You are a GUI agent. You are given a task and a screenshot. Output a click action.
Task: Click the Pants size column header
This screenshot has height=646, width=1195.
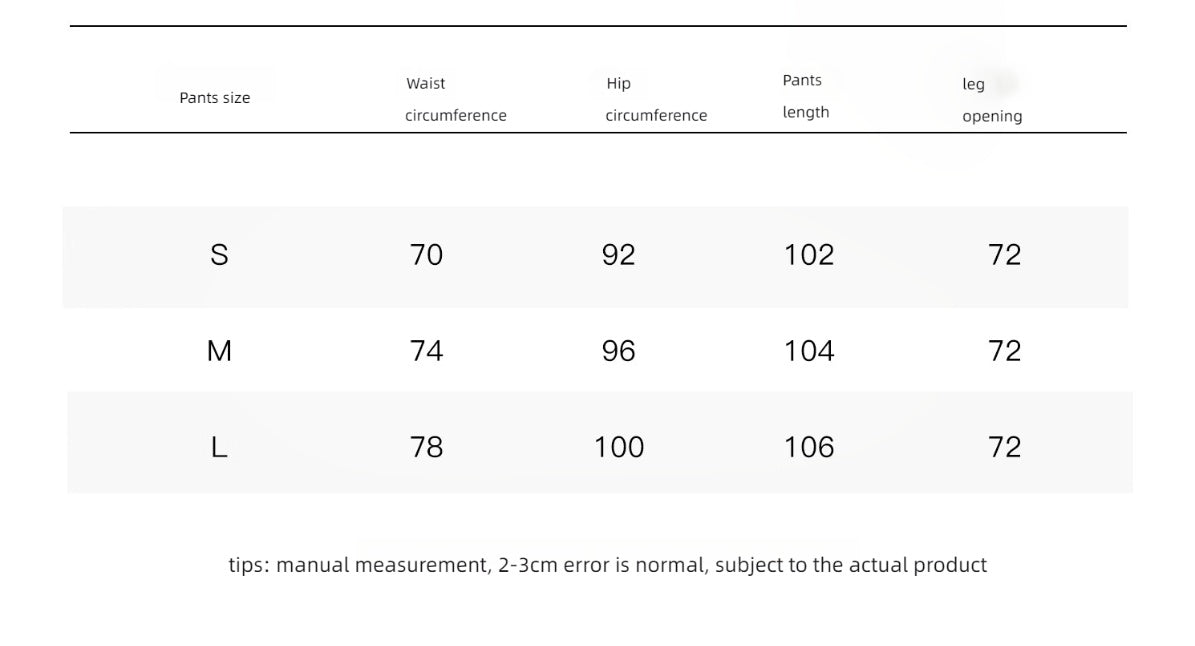coord(214,98)
